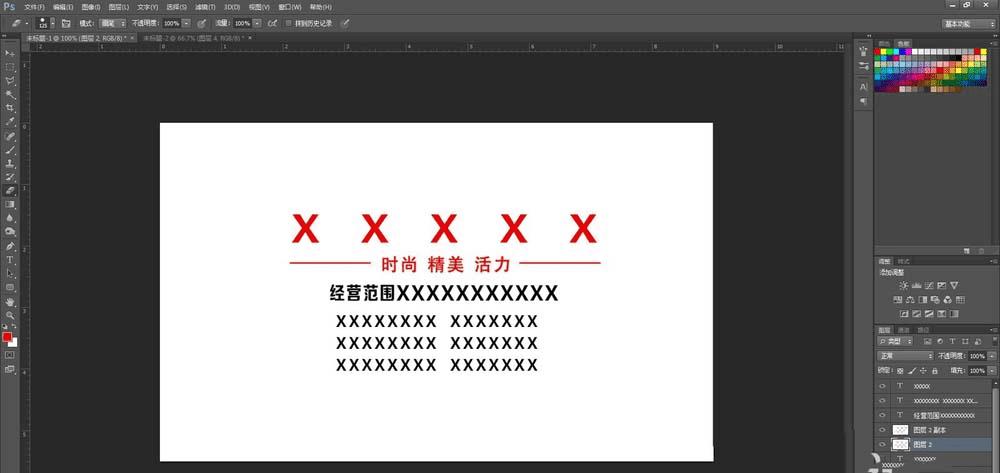The height and width of the screenshot is (473, 1000).
Task: Pick yellow swatch in Swatches panel
Action: (885, 52)
